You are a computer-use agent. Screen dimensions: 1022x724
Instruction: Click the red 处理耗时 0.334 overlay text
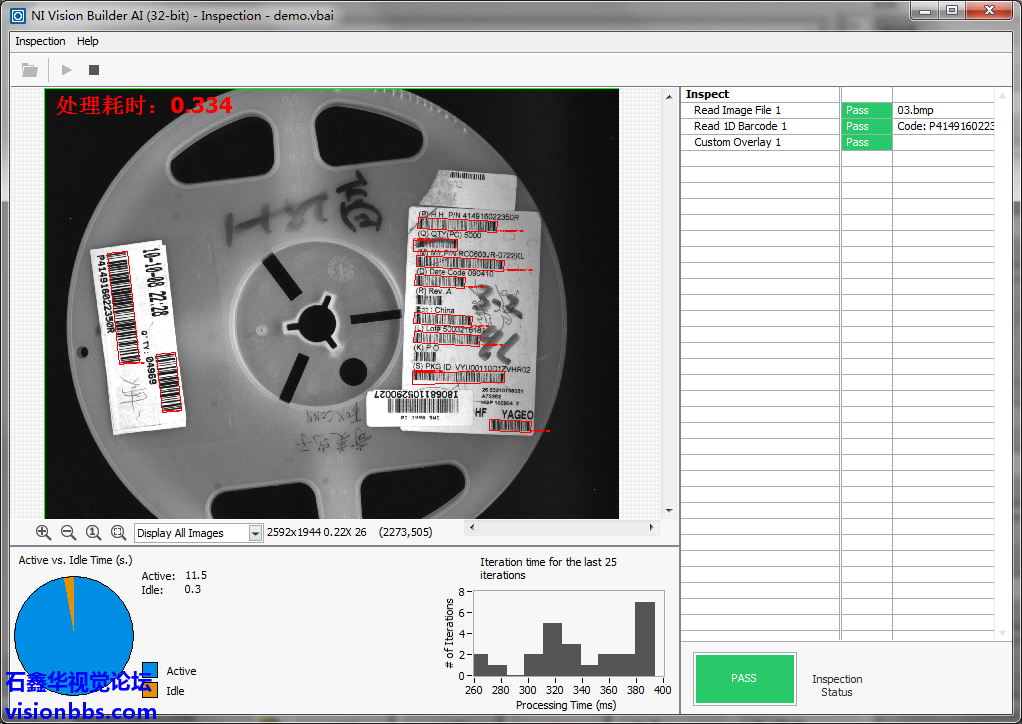coord(144,105)
